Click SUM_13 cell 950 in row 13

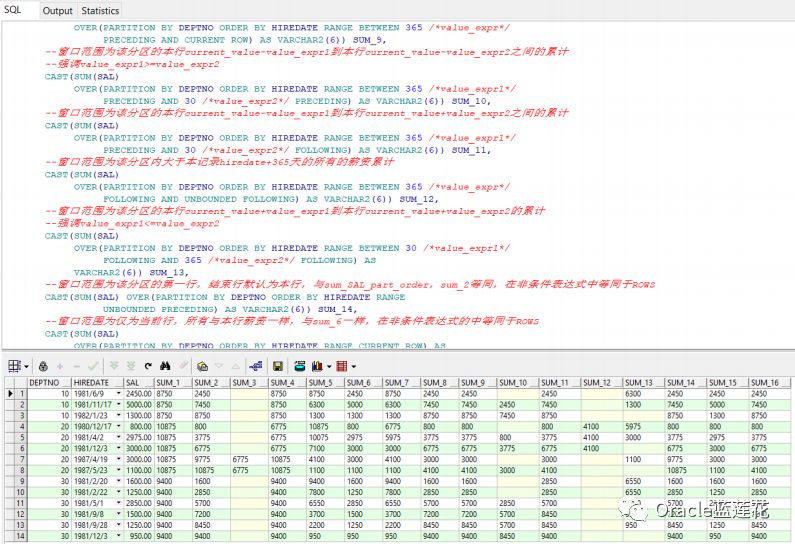[x=643, y=525]
